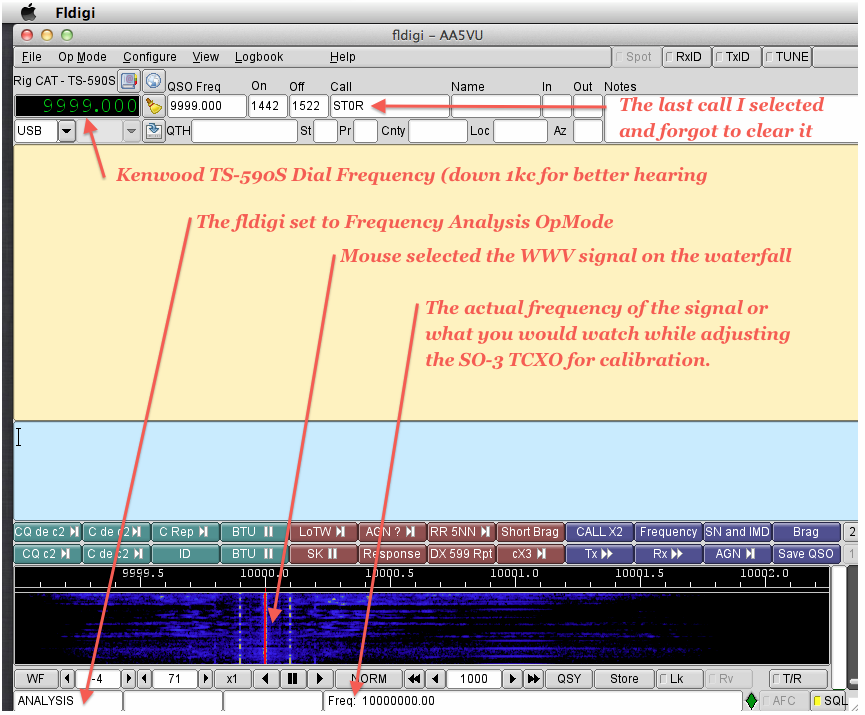Open the Apple menu
This screenshot has width=865, height=715.
[x=28, y=12]
